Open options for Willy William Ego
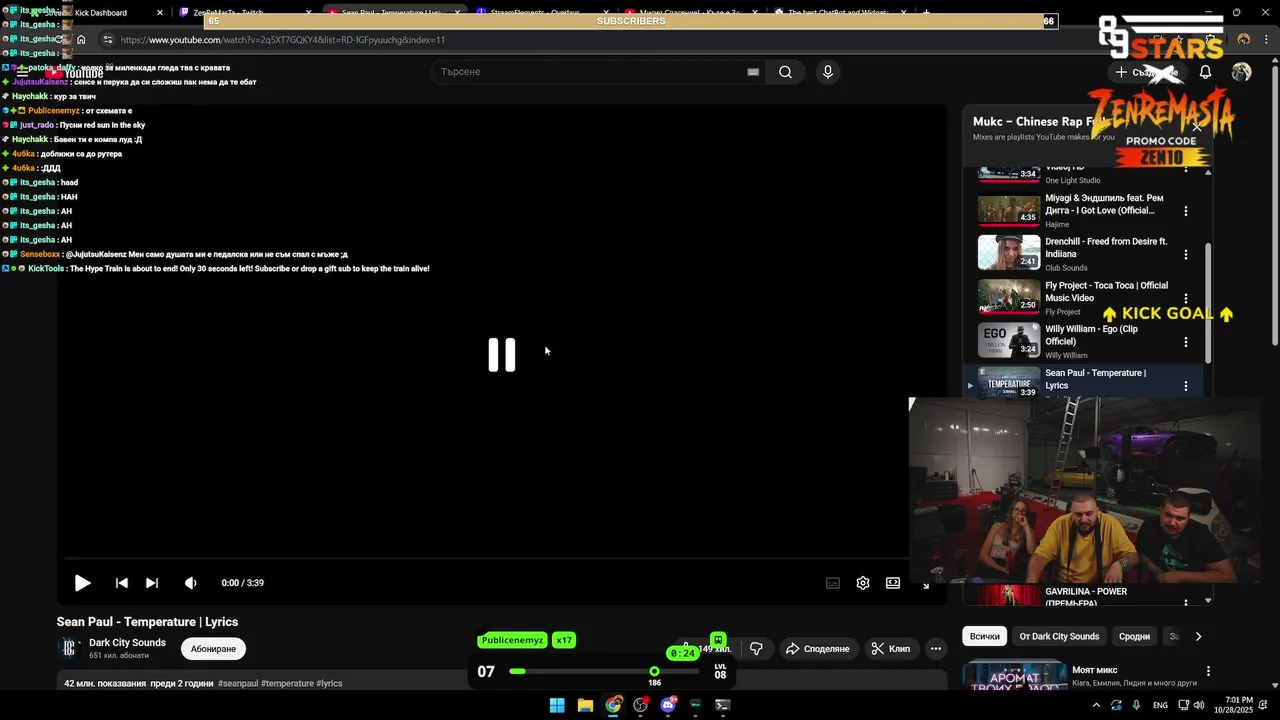Image resolution: width=1280 pixels, height=720 pixels. [x=1186, y=342]
